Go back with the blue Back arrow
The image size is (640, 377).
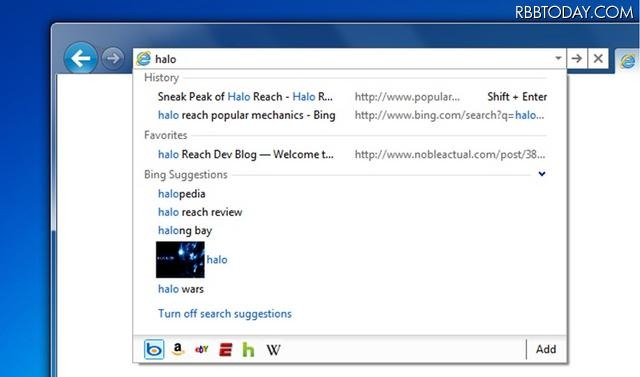81,58
